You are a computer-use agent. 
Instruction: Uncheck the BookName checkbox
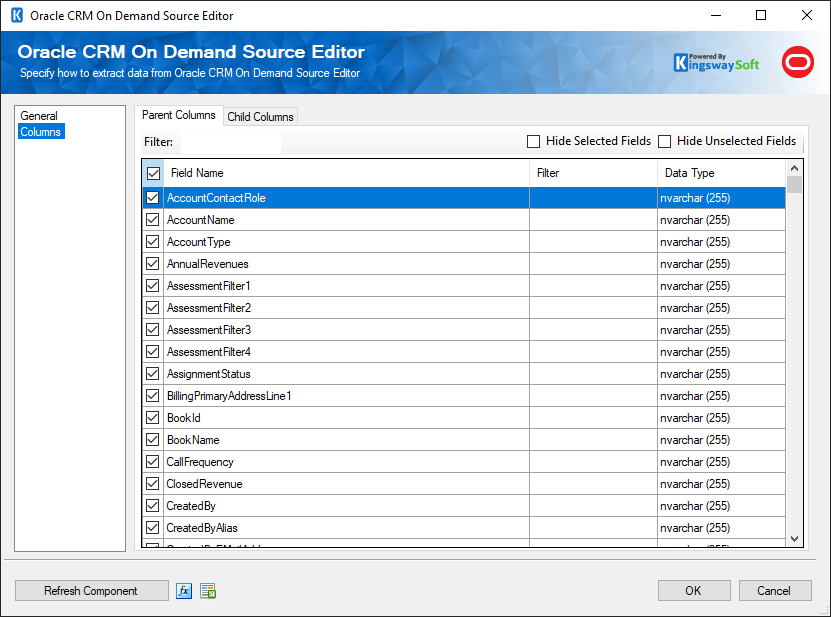[x=153, y=439]
